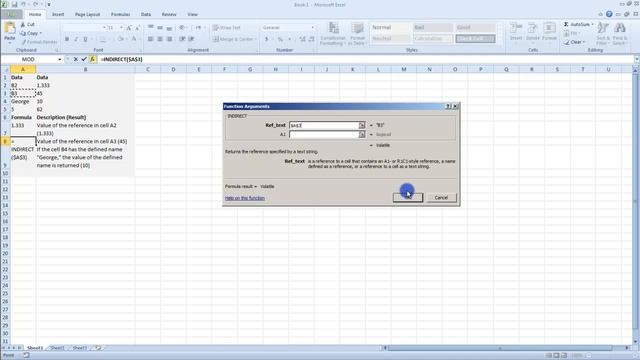Image resolution: width=640 pixels, height=360 pixels.
Task: Confirm formula entry with the checkmark icon
Action: (84, 60)
